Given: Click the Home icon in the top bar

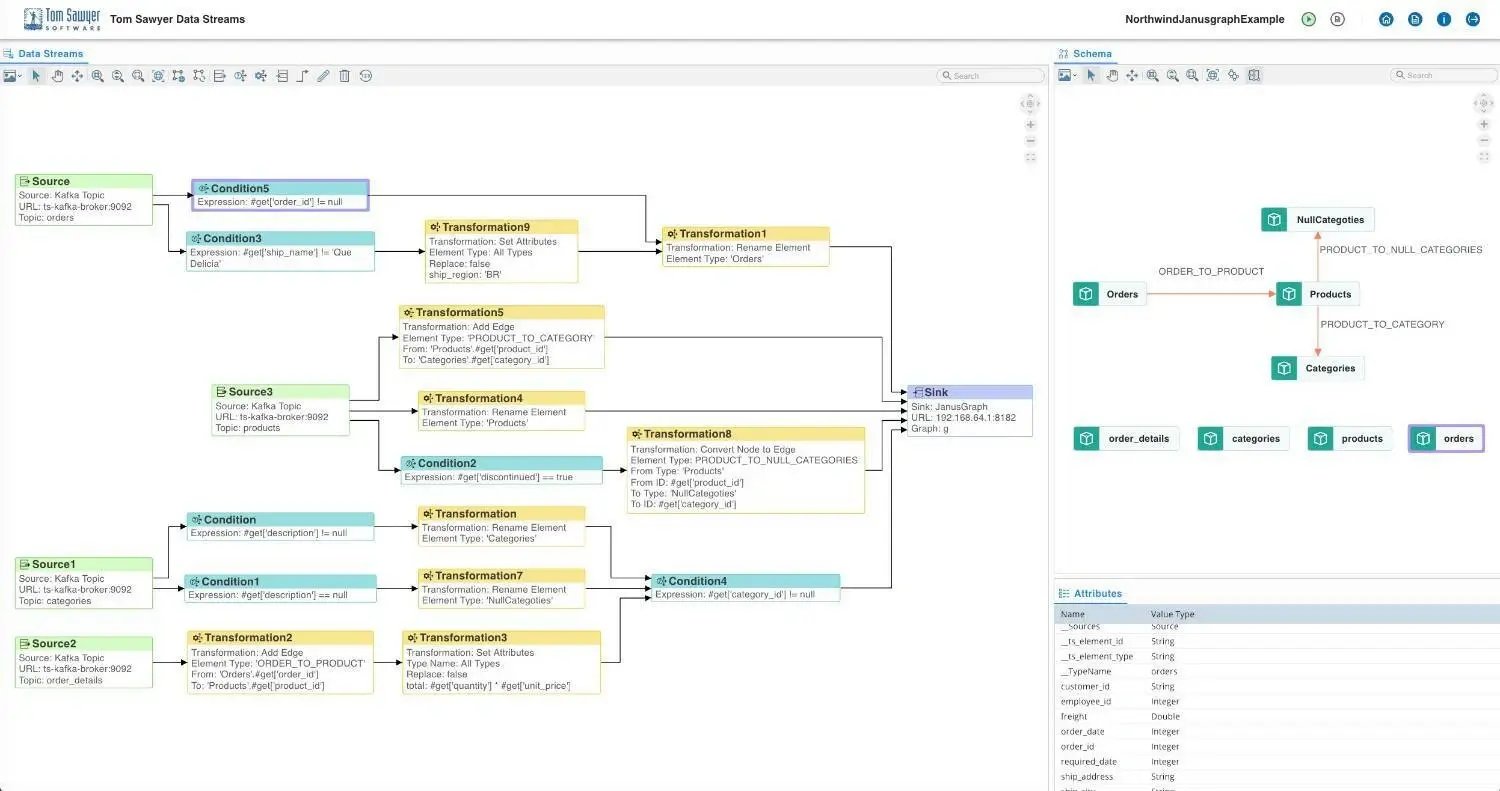Looking at the screenshot, I should point(1386,19).
